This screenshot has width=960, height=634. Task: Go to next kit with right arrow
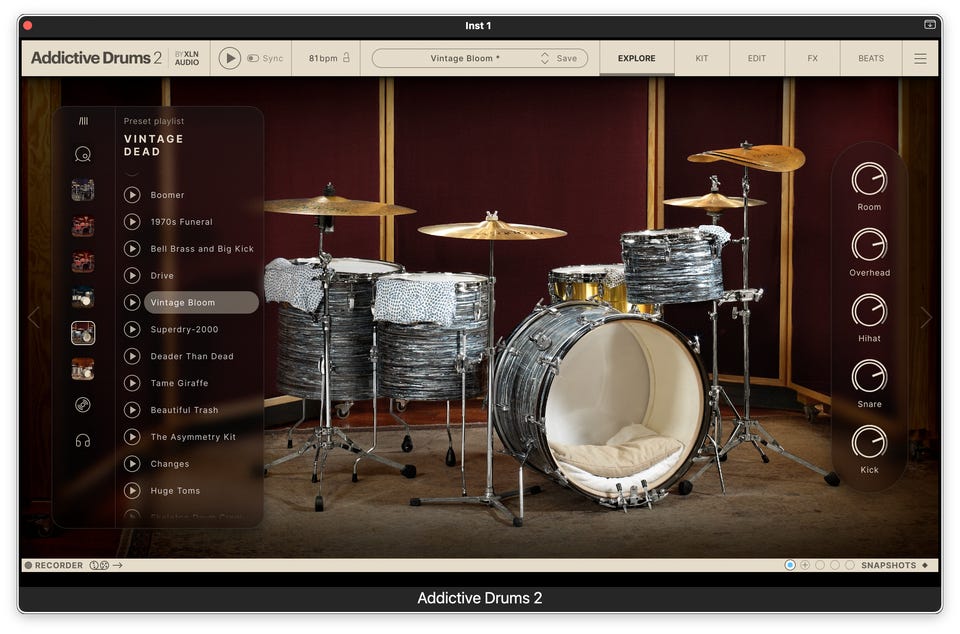pos(926,317)
